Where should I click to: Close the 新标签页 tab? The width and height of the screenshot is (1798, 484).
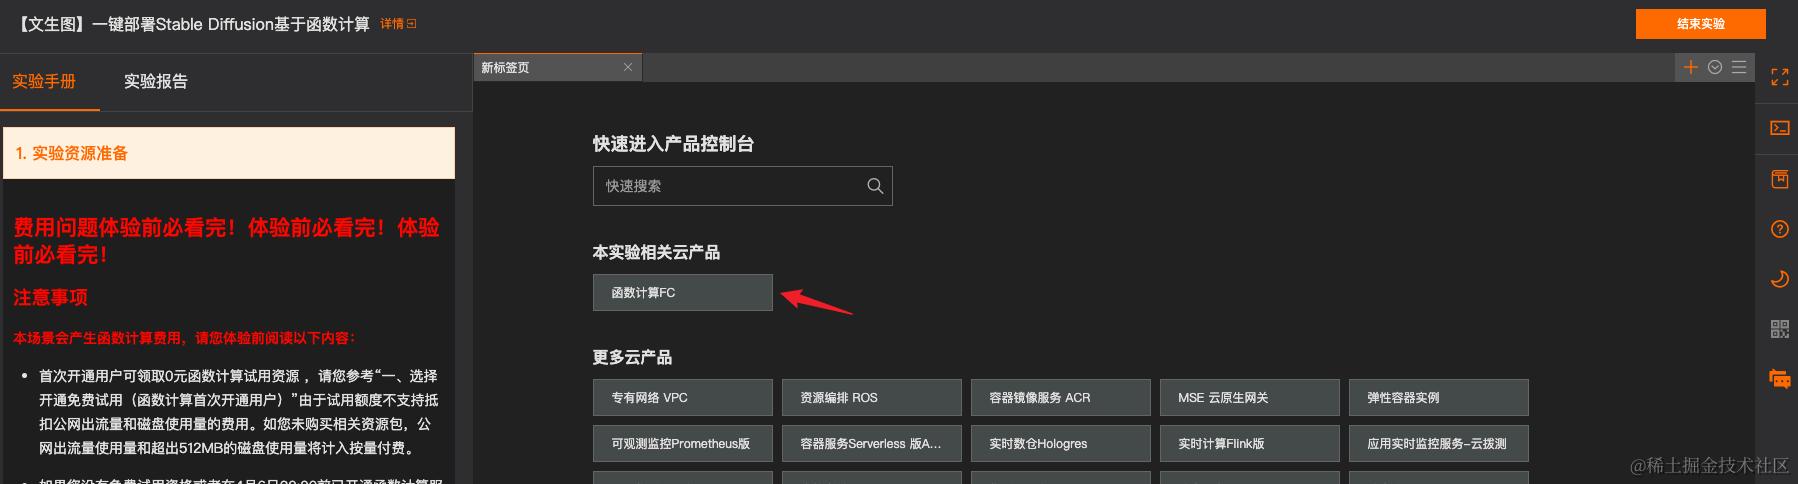[x=628, y=67]
